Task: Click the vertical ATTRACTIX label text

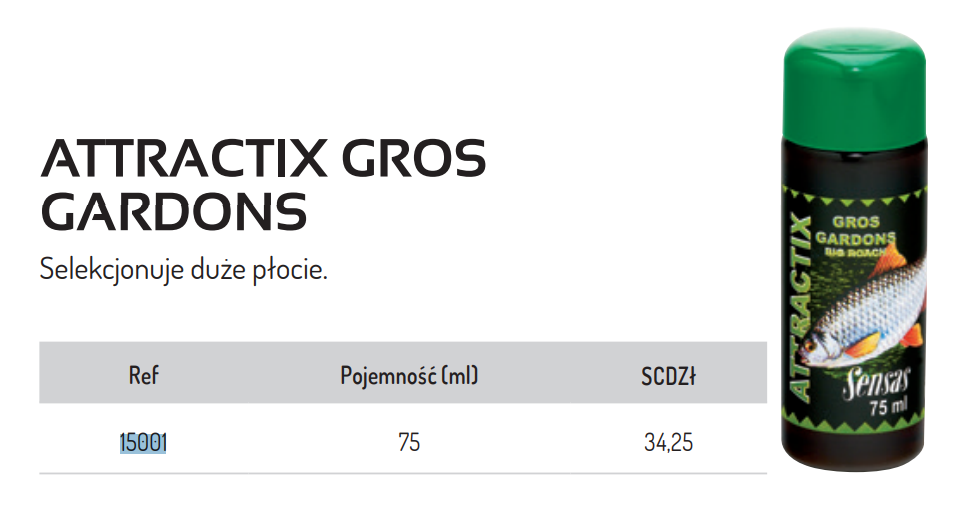Action: (802, 307)
